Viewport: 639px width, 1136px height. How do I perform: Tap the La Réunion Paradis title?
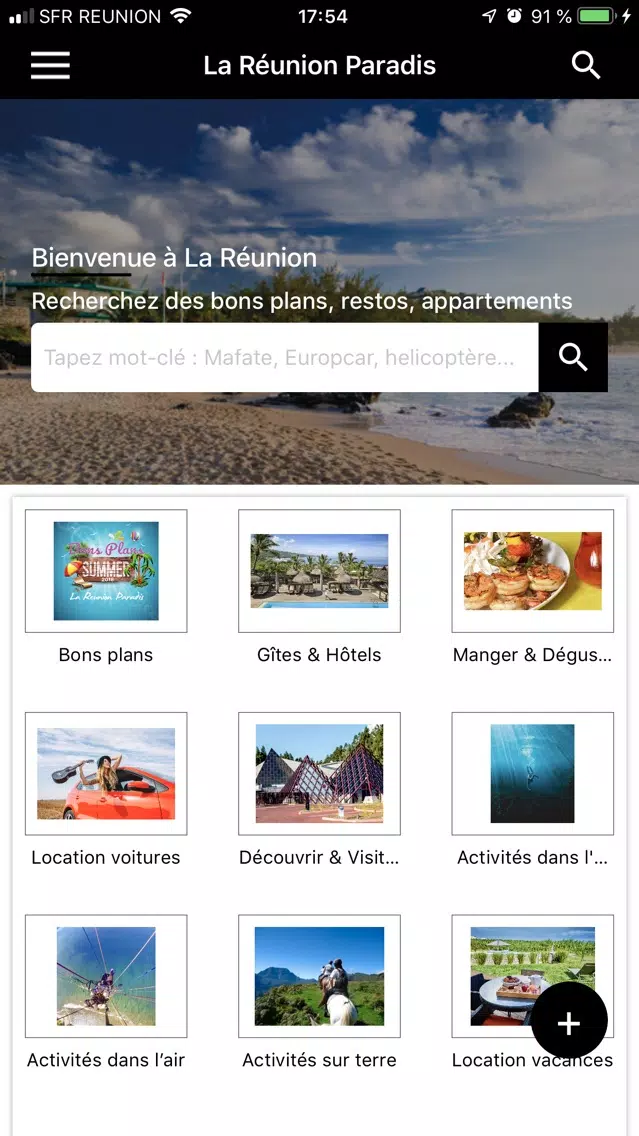(320, 65)
